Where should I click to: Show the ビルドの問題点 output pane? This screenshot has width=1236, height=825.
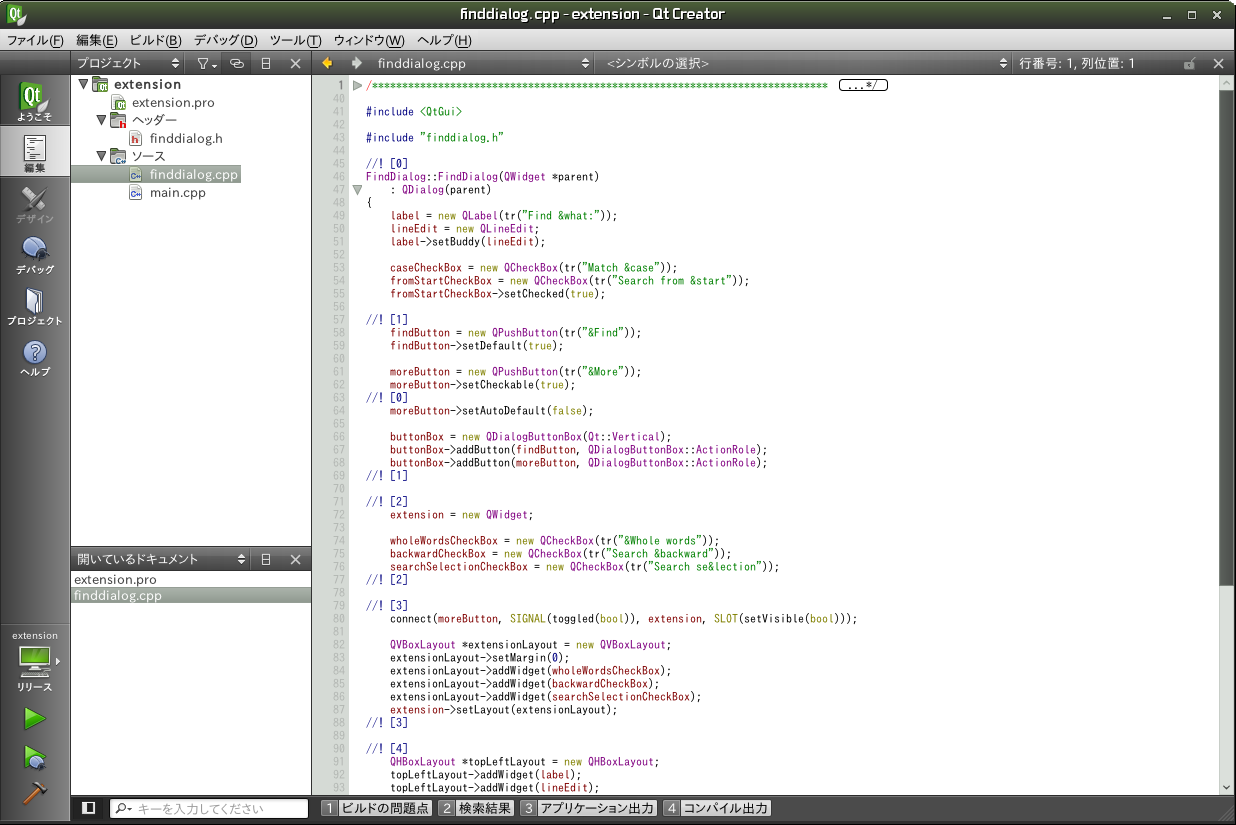pos(376,808)
